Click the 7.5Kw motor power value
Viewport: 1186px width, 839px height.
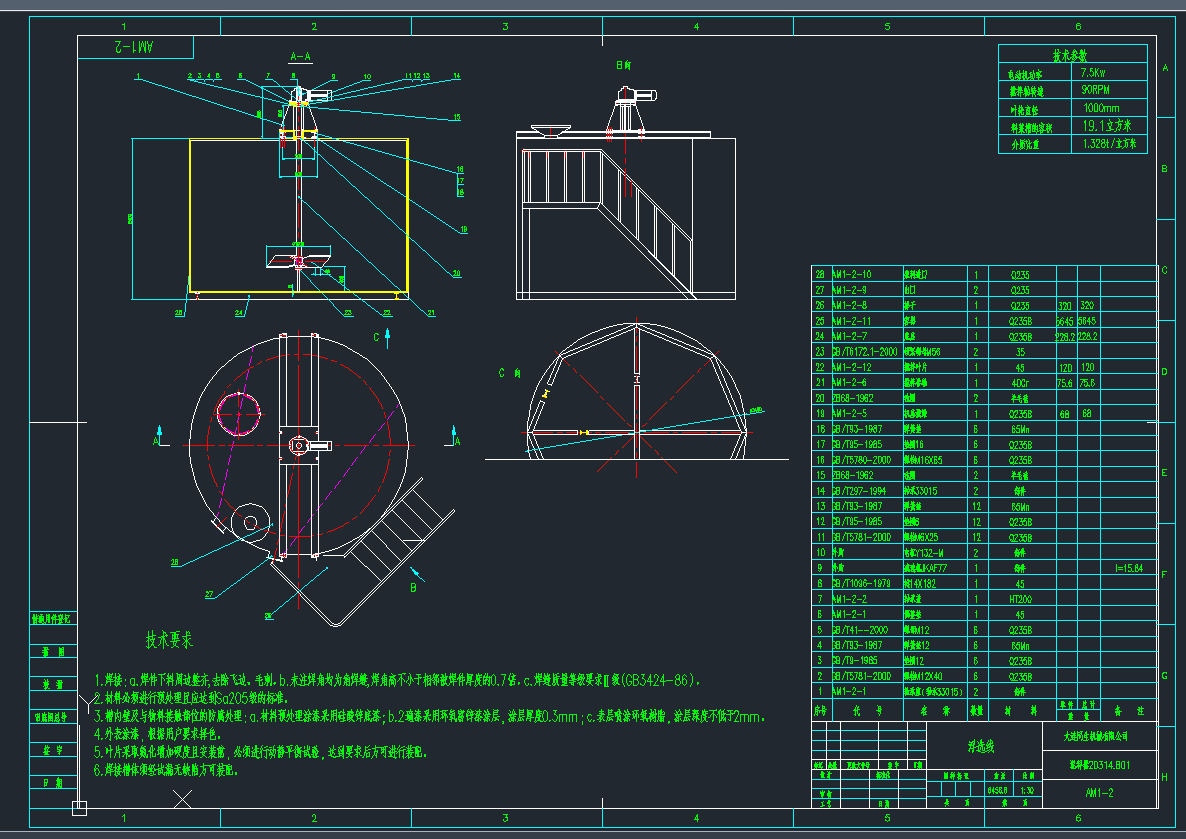click(1093, 73)
